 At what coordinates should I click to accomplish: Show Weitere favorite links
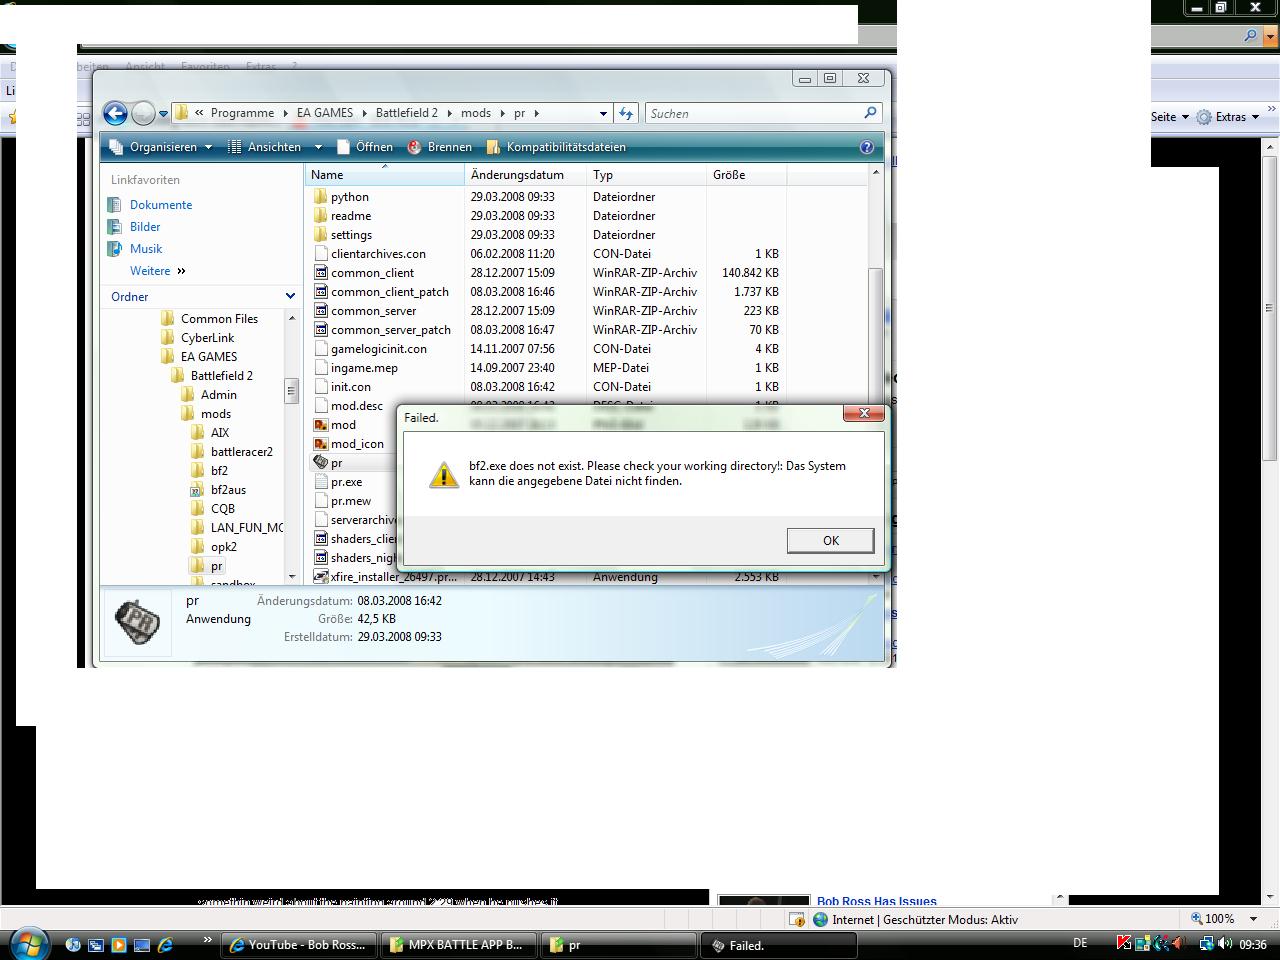pyautogui.click(x=157, y=271)
